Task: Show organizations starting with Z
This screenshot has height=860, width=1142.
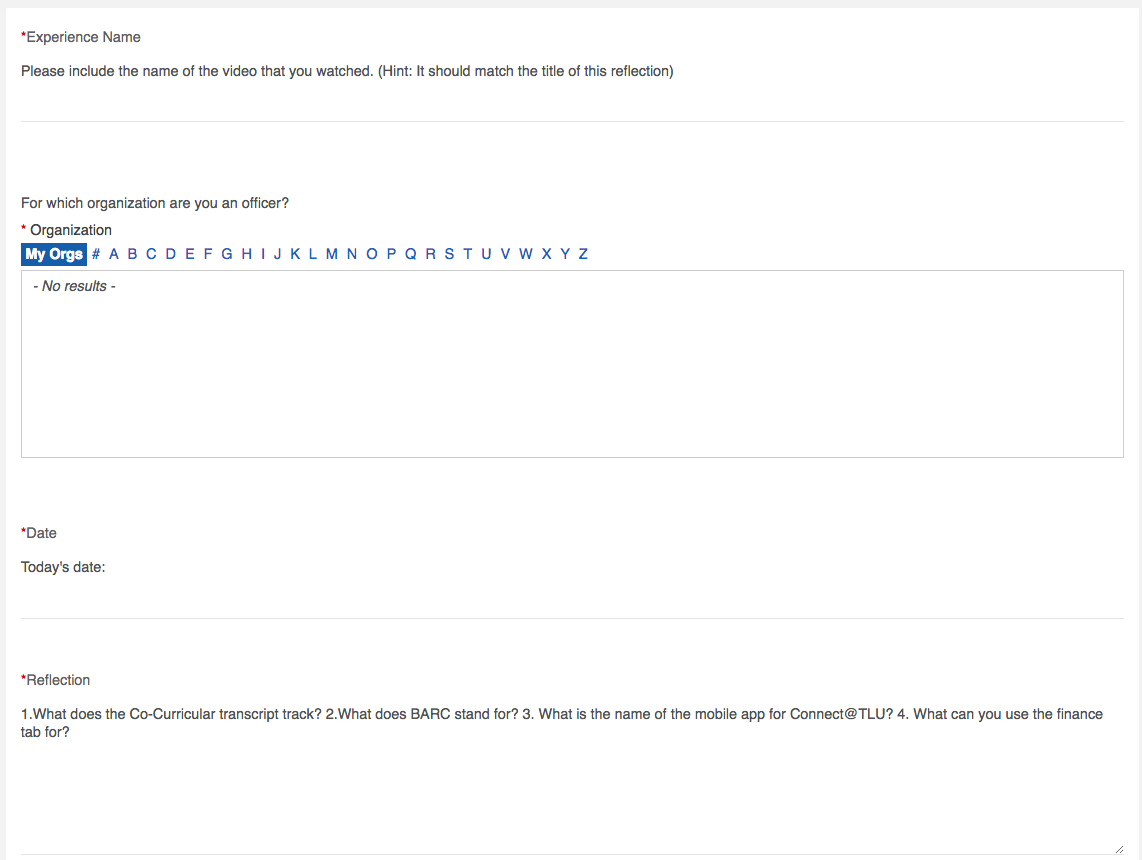Action: pos(583,254)
